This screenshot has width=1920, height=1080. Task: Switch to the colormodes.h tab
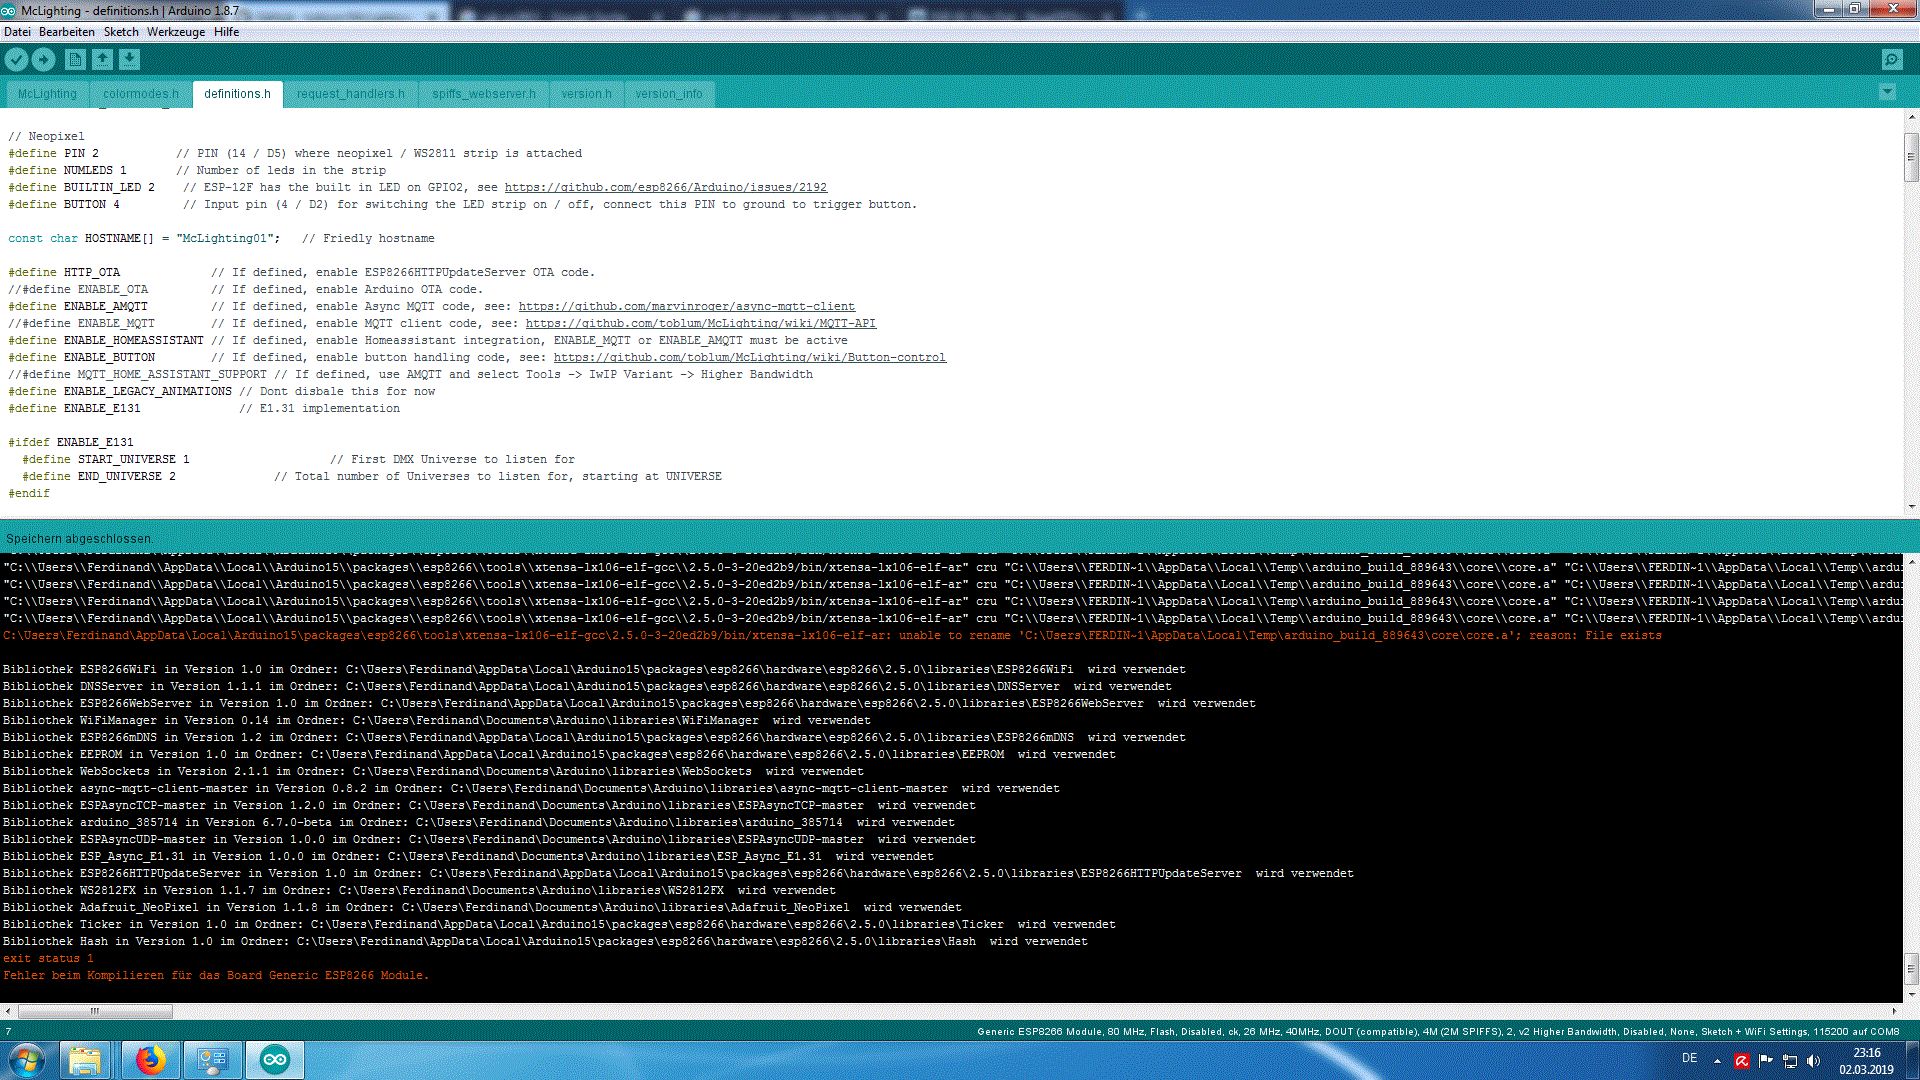pos(140,94)
